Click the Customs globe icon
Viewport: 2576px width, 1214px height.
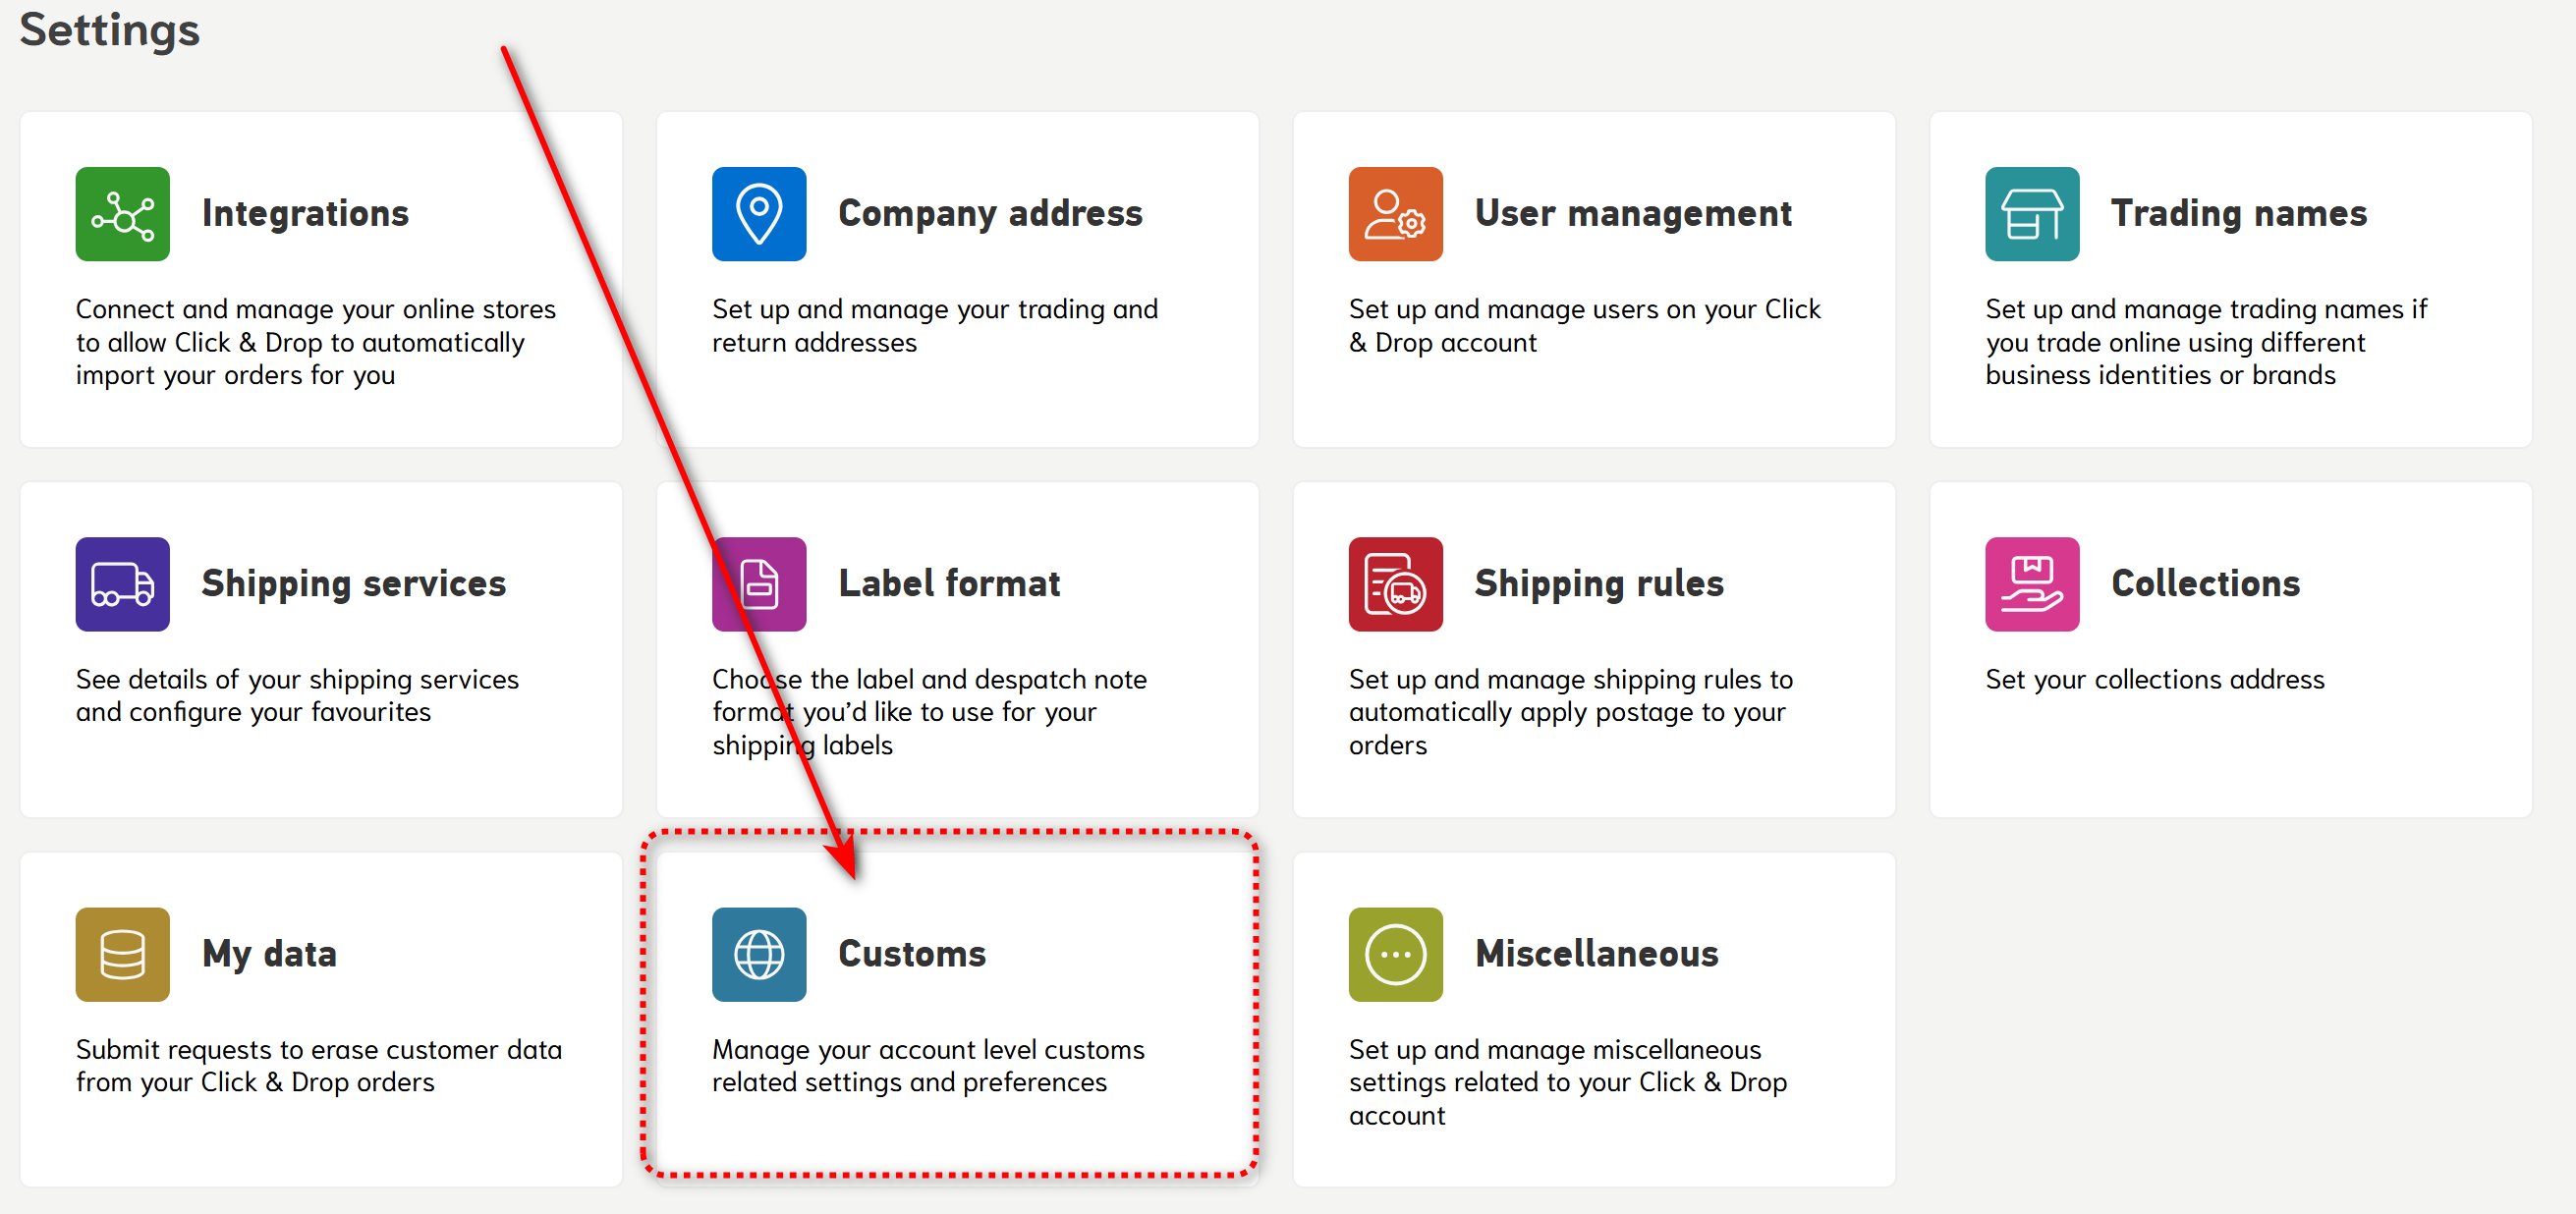coord(758,954)
